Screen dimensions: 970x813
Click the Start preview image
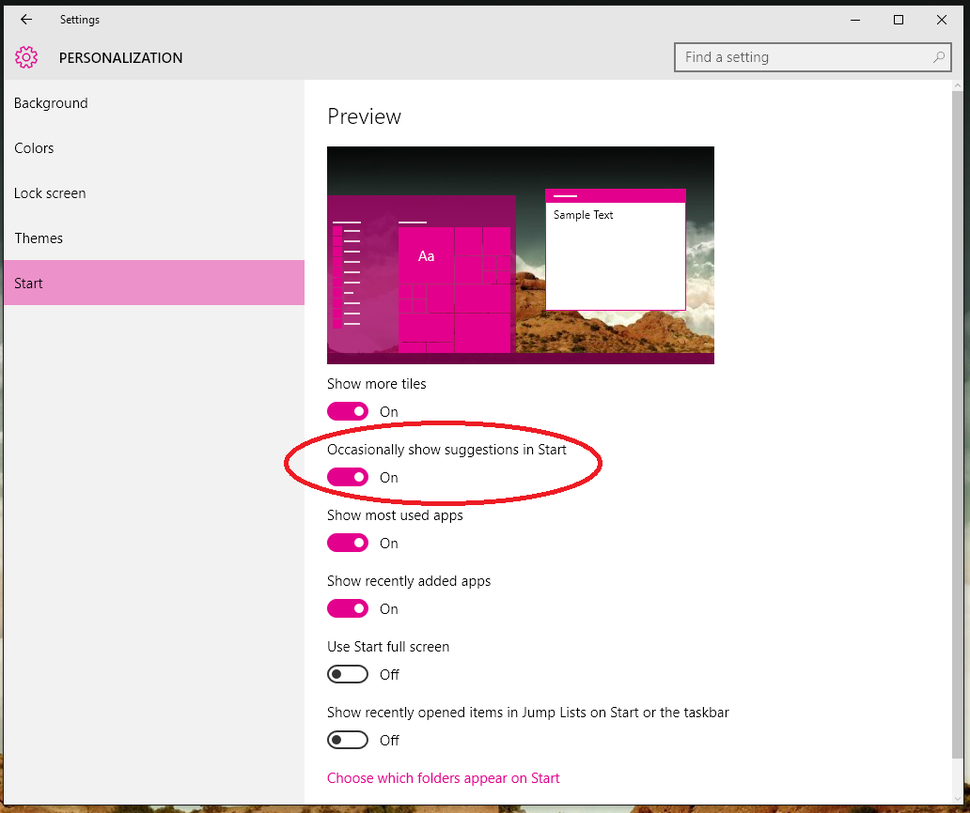click(x=520, y=255)
